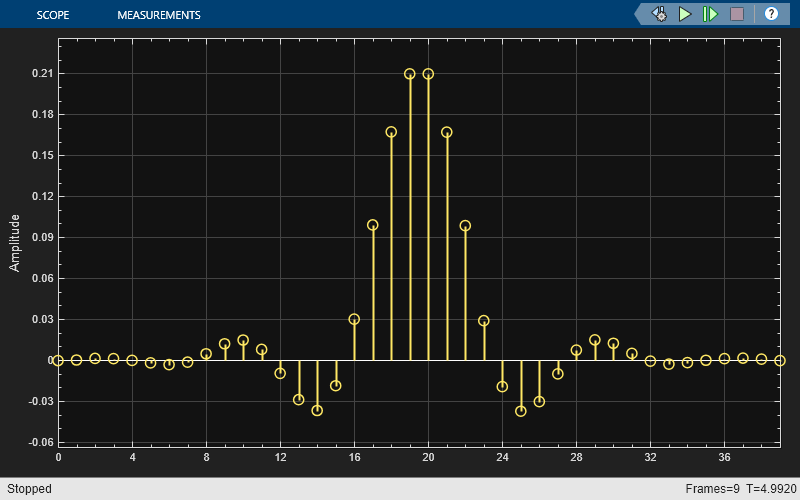Collapse the quick access toolbar left edge

click(639, 14)
